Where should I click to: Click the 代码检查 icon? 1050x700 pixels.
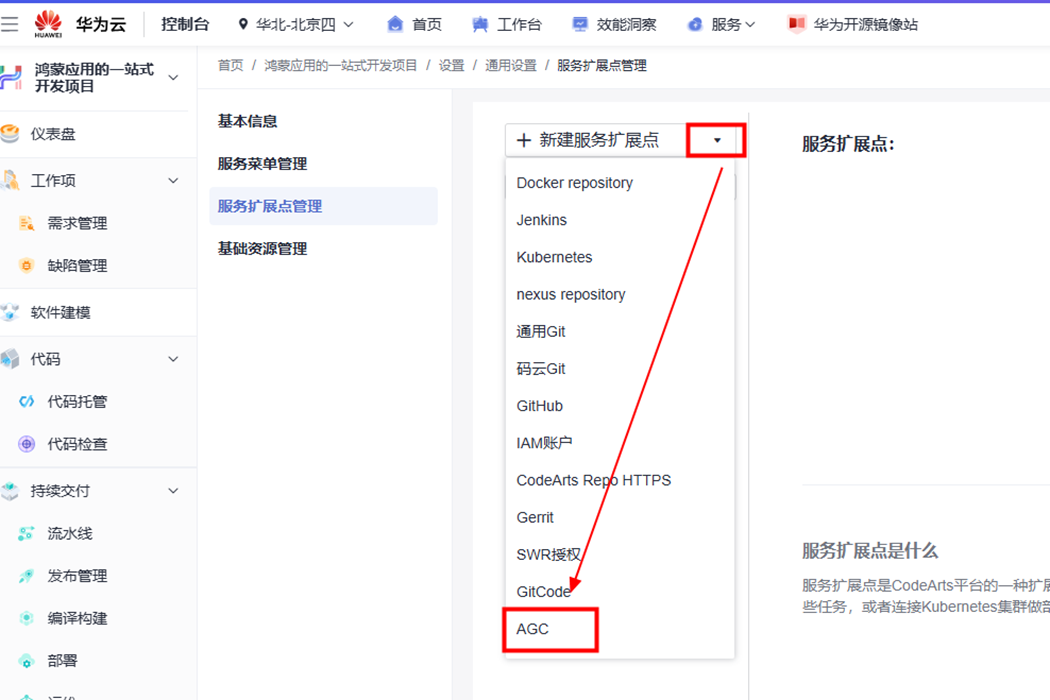coord(26,444)
